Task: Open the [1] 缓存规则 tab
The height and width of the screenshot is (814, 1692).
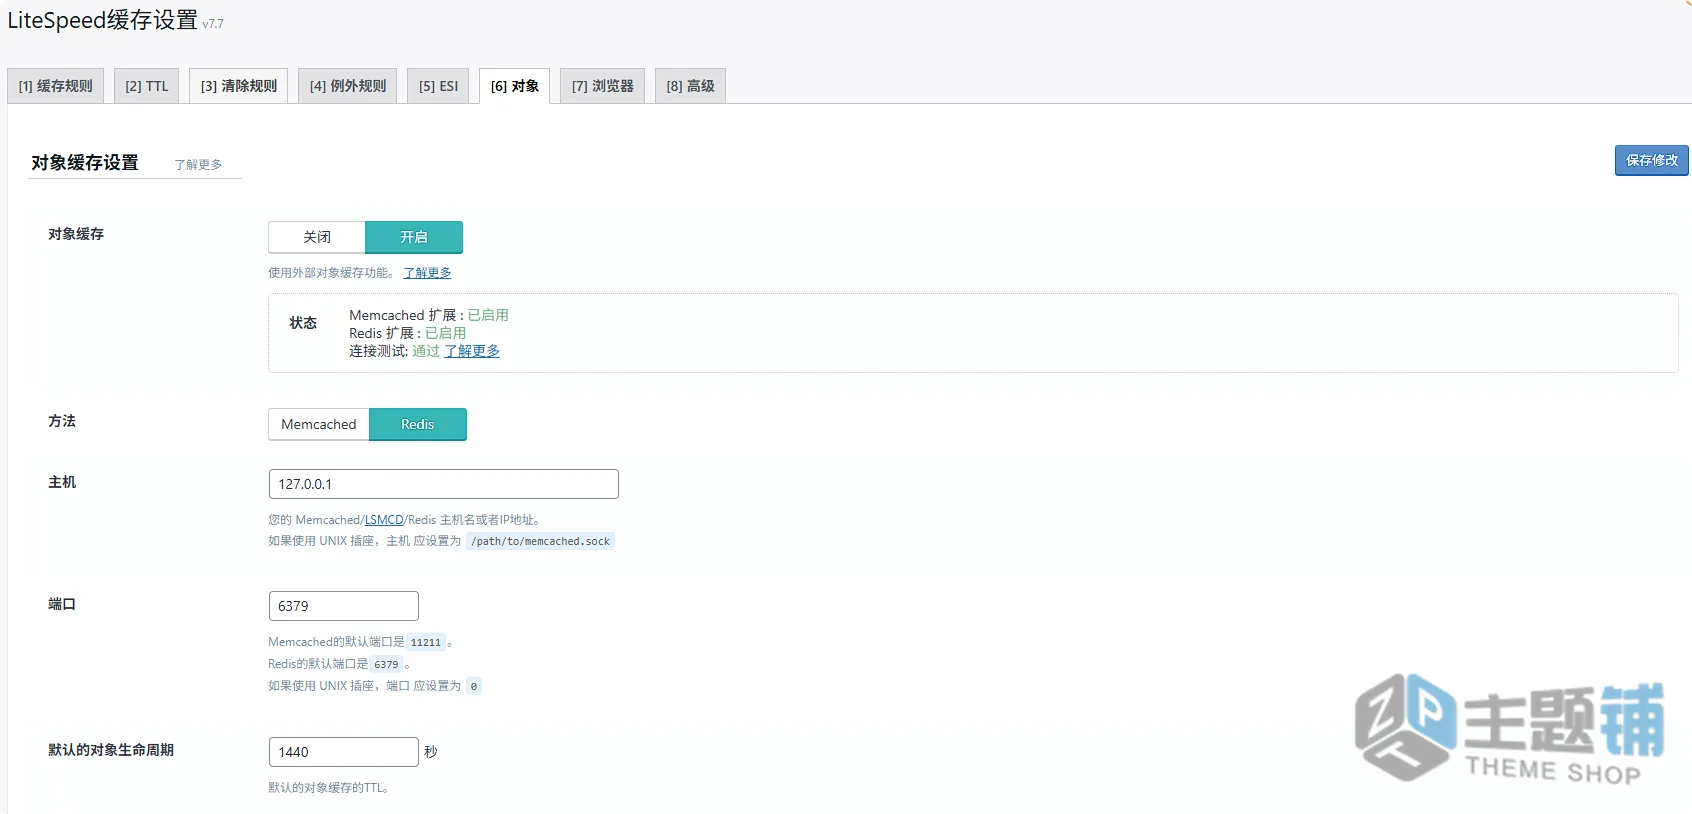Action: click(55, 86)
